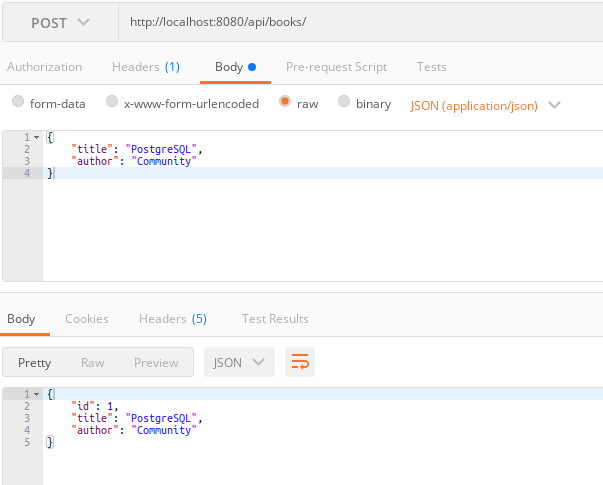Viewport: 603px width, 485px height.
Task: Open the response Headers (5) tab
Action: pyautogui.click(x=173, y=319)
